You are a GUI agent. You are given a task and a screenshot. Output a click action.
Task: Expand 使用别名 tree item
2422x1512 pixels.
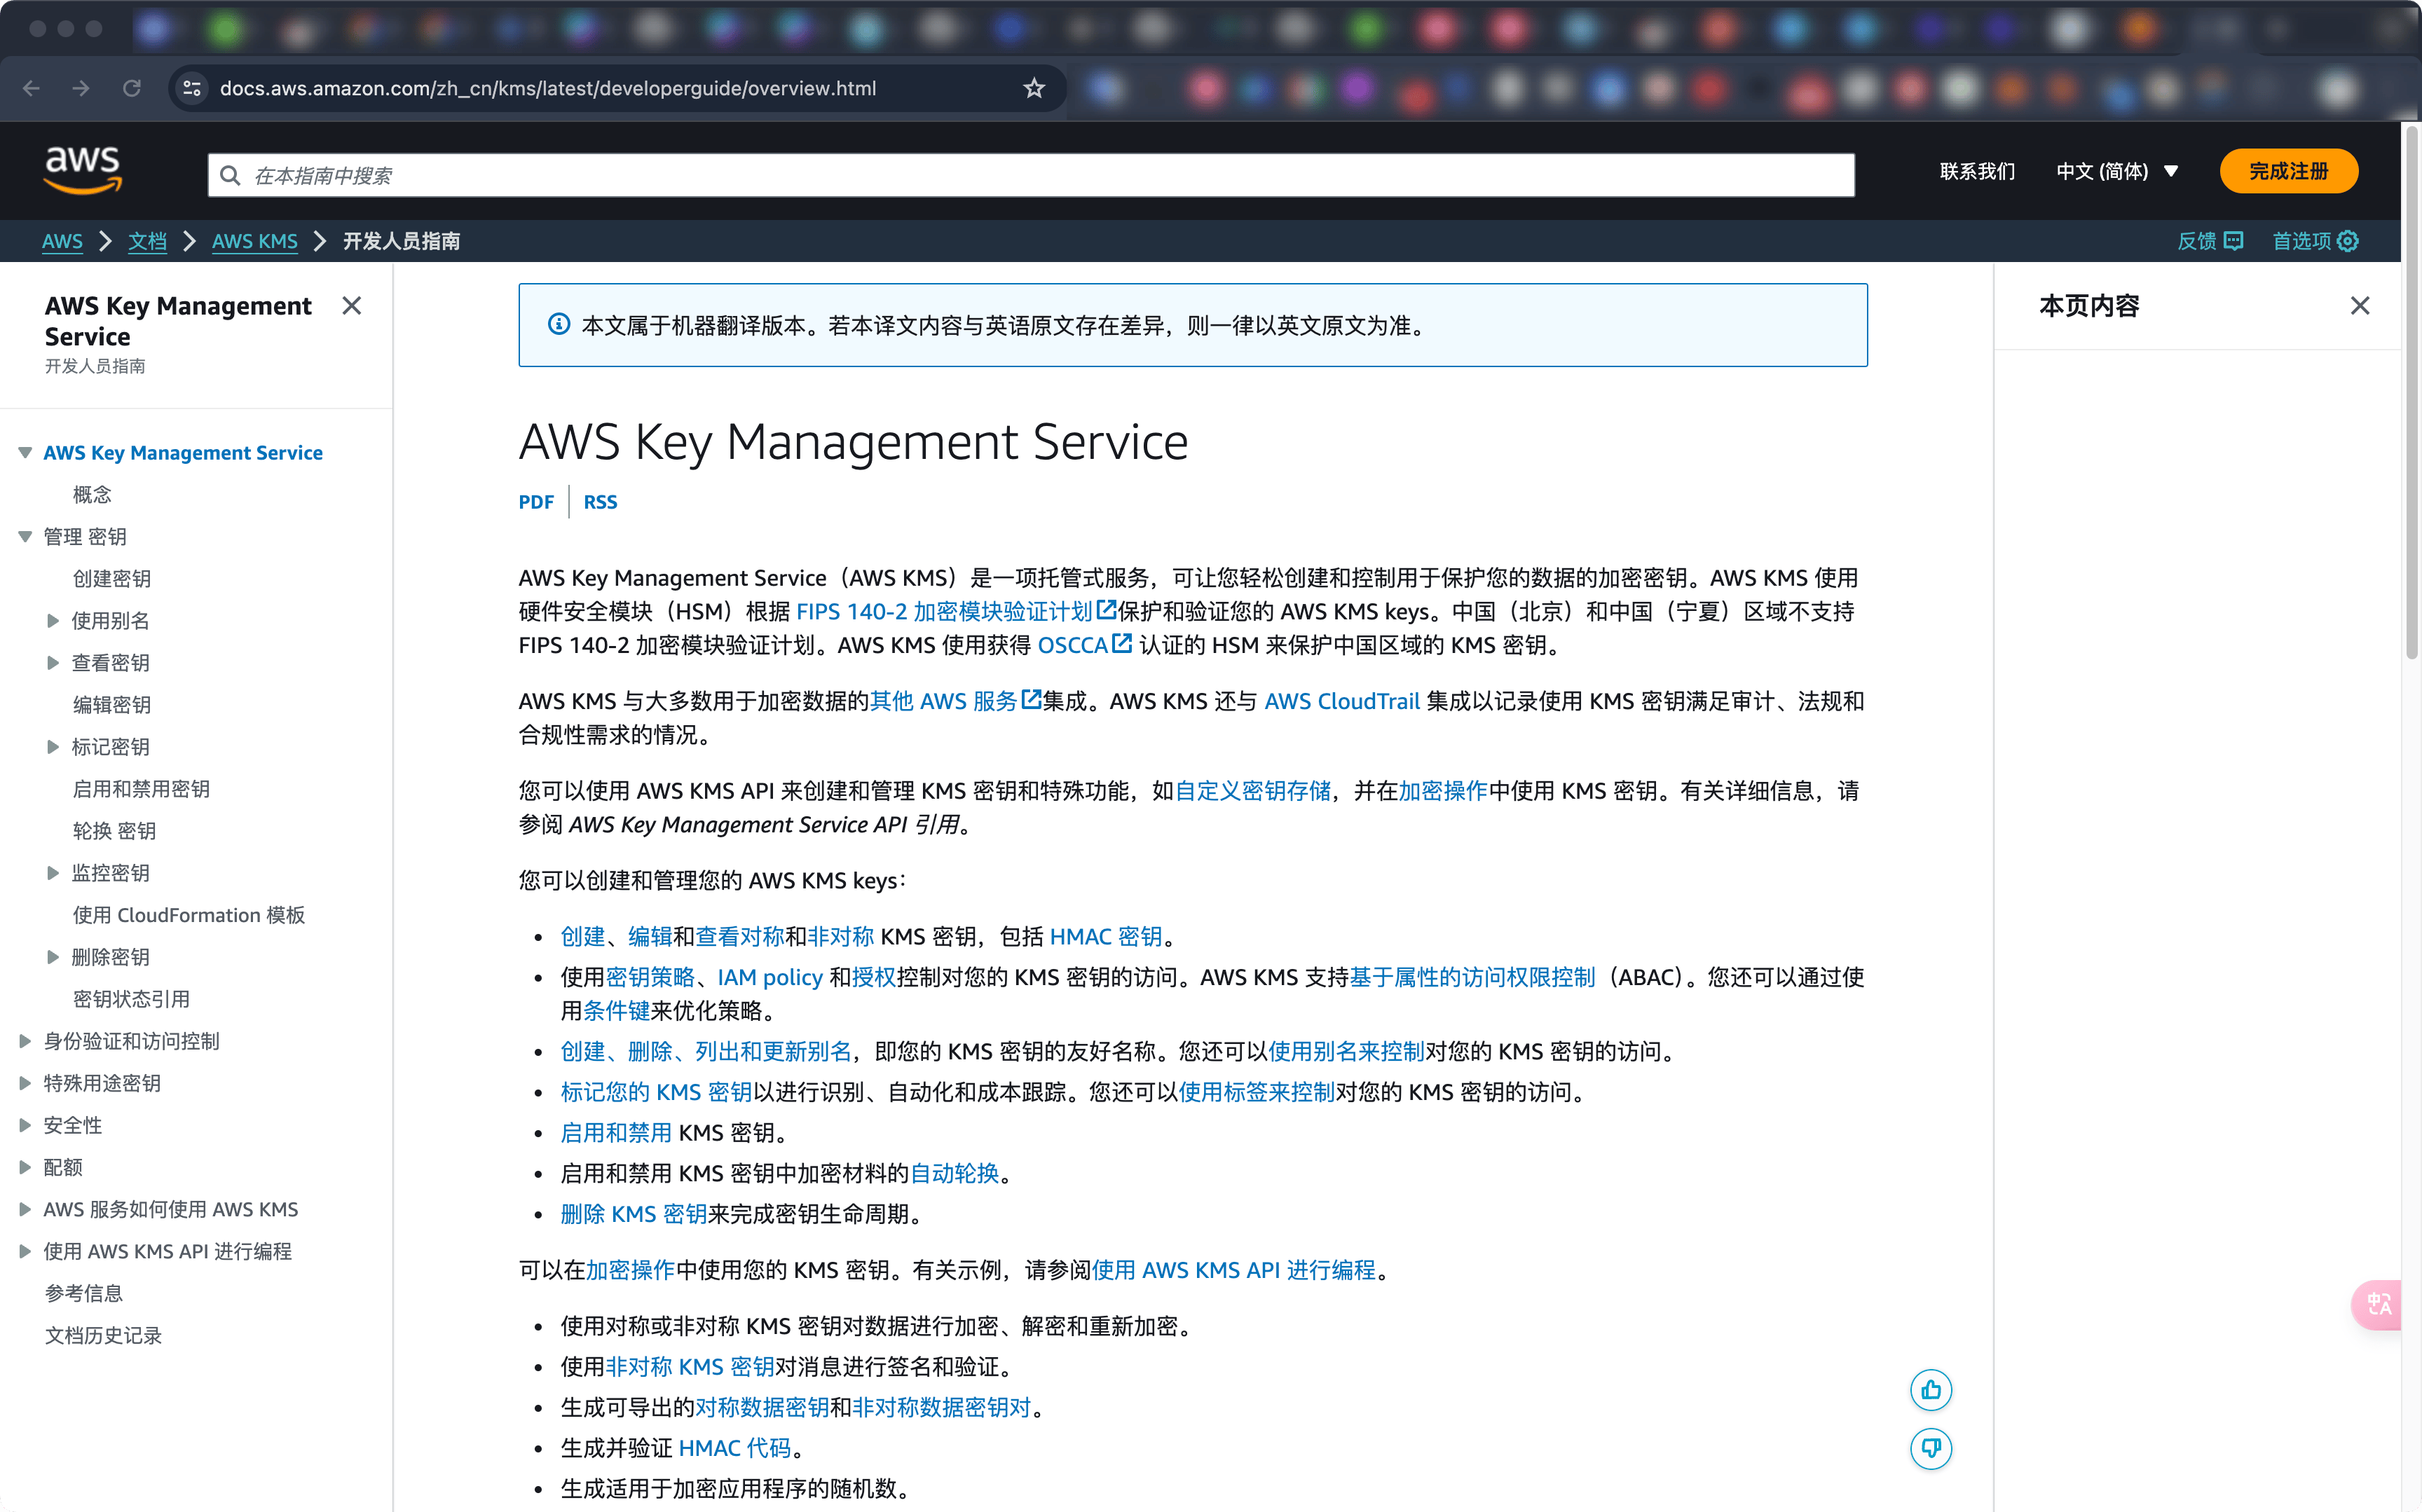53,621
